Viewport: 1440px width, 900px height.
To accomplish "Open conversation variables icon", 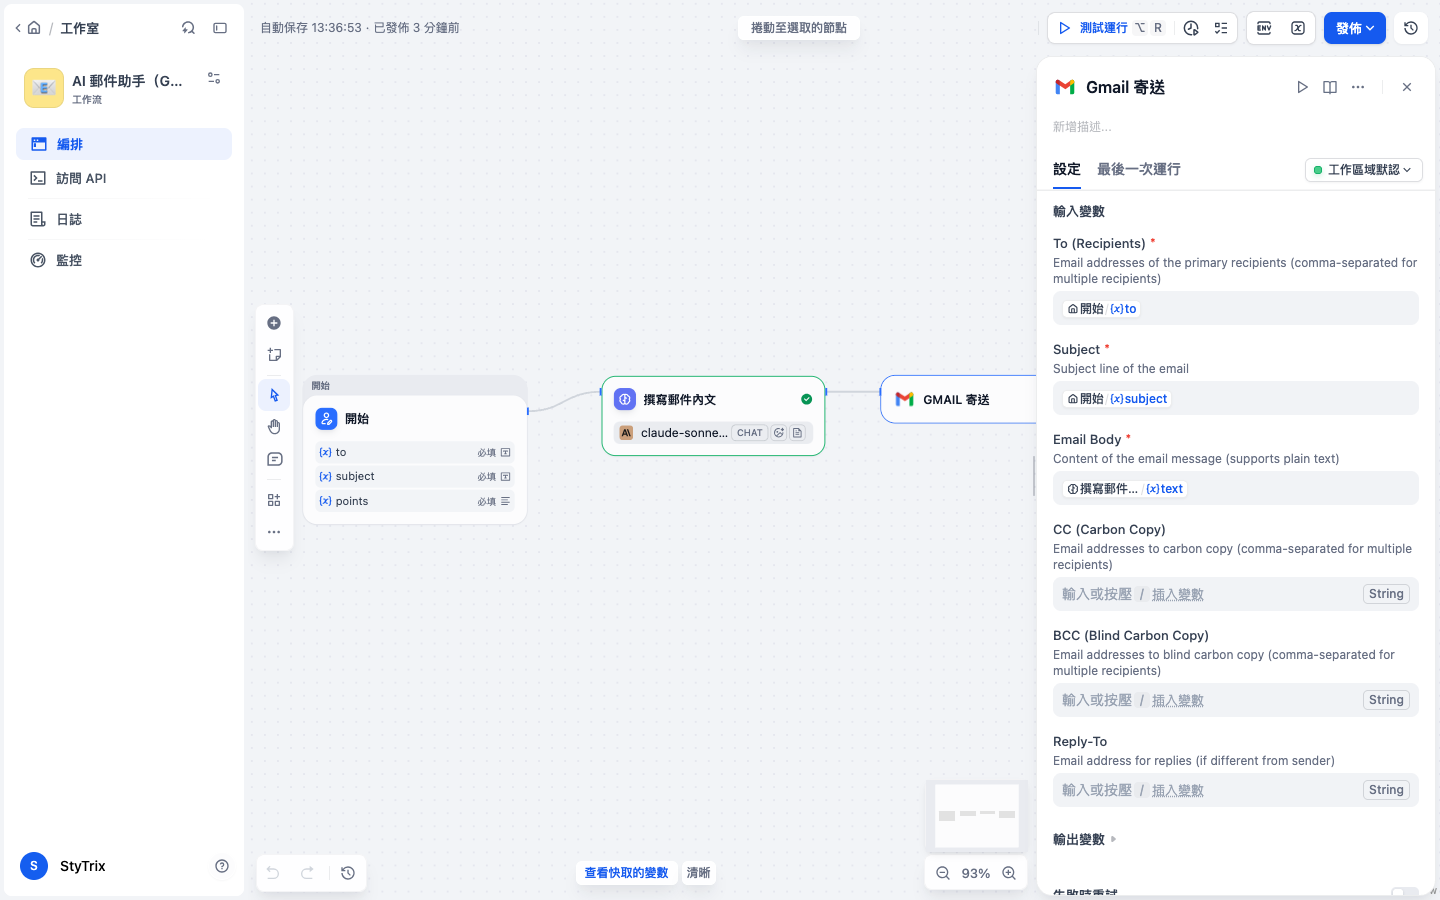I will (1298, 28).
